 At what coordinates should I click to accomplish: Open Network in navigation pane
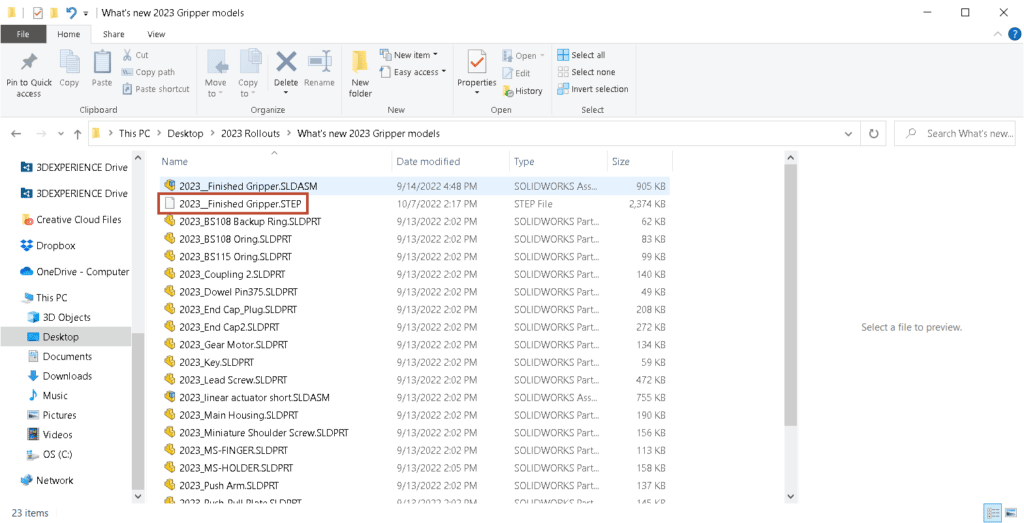(x=47, y=481)
